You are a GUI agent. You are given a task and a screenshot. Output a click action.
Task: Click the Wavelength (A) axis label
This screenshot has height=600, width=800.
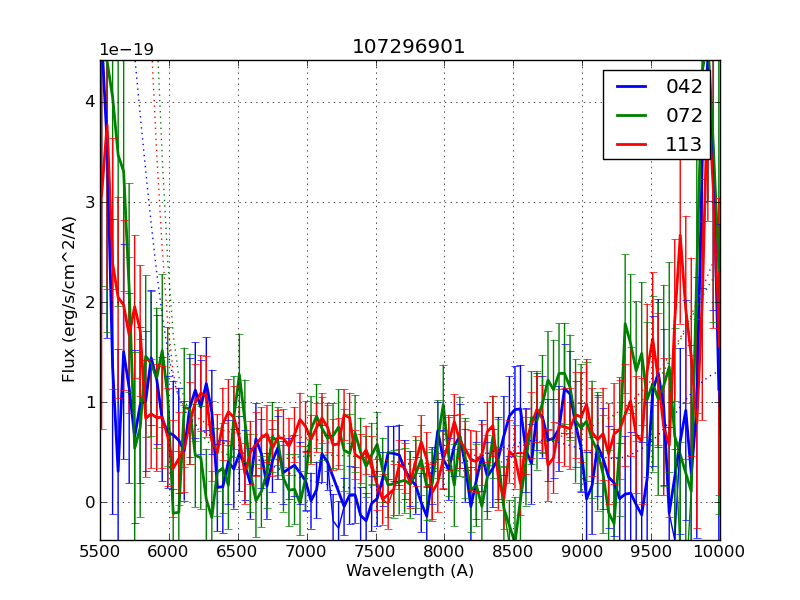410,571
